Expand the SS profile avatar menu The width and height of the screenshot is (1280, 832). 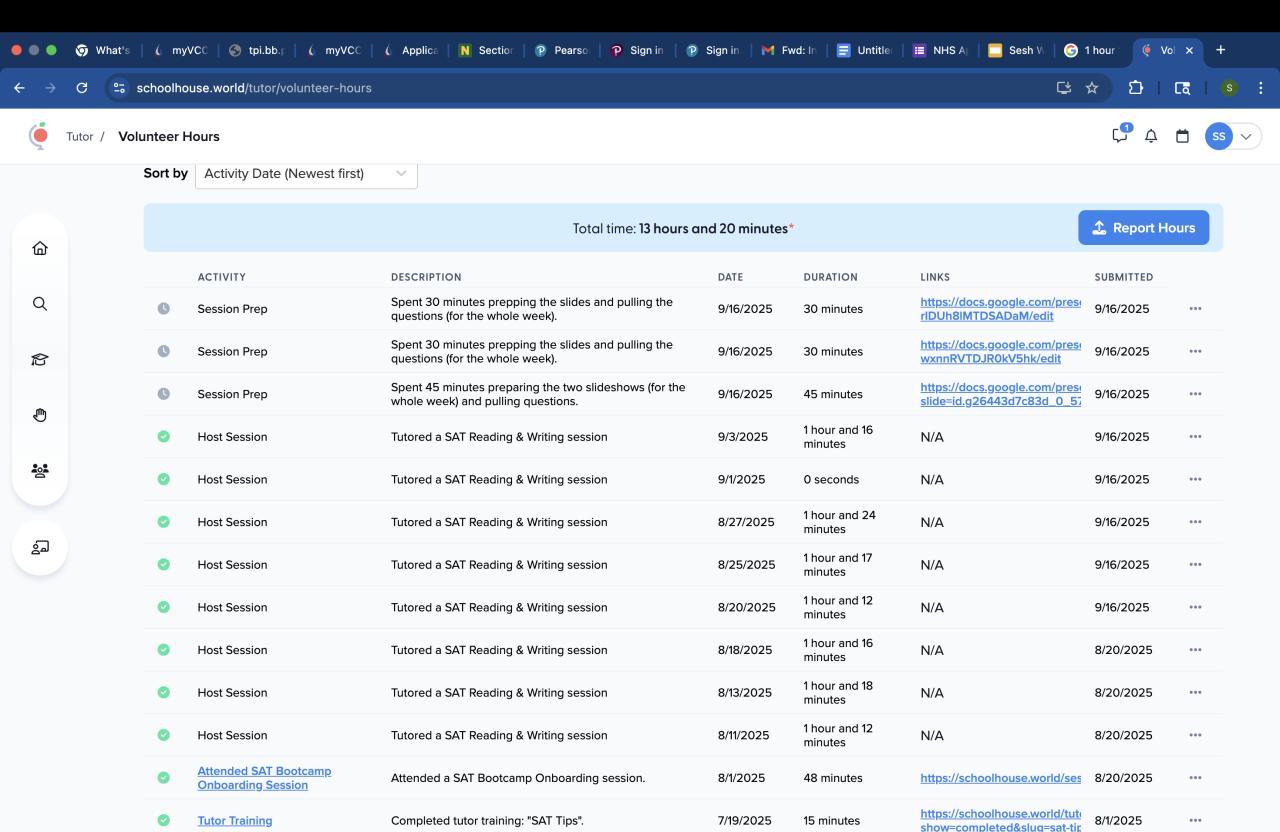coord(1232,136)
